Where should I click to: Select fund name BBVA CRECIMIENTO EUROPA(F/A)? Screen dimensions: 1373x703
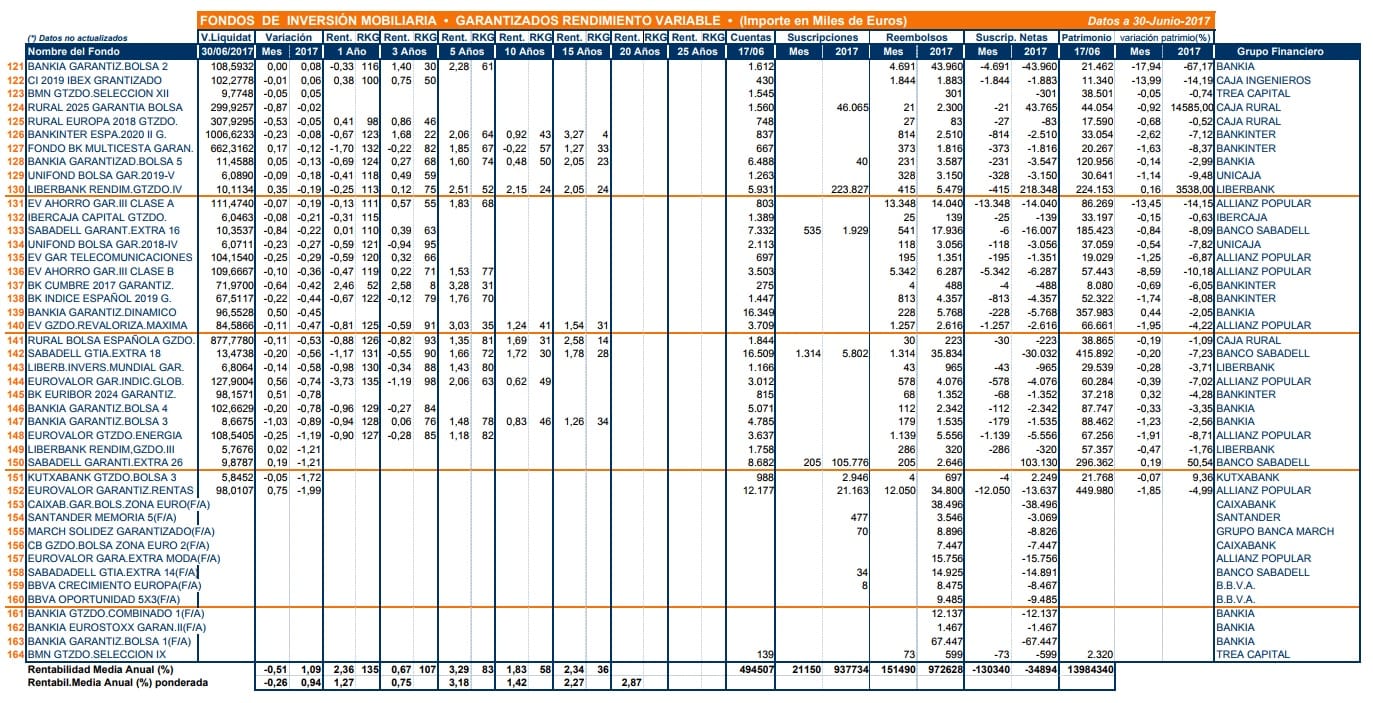click(x=113, y=586)
